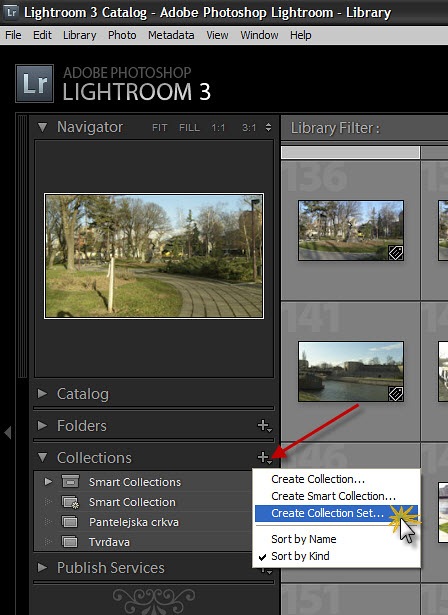The height and width of the screenshot is (615, 448).
Task: Expand the Folders panel
Action: coord(42,426)
